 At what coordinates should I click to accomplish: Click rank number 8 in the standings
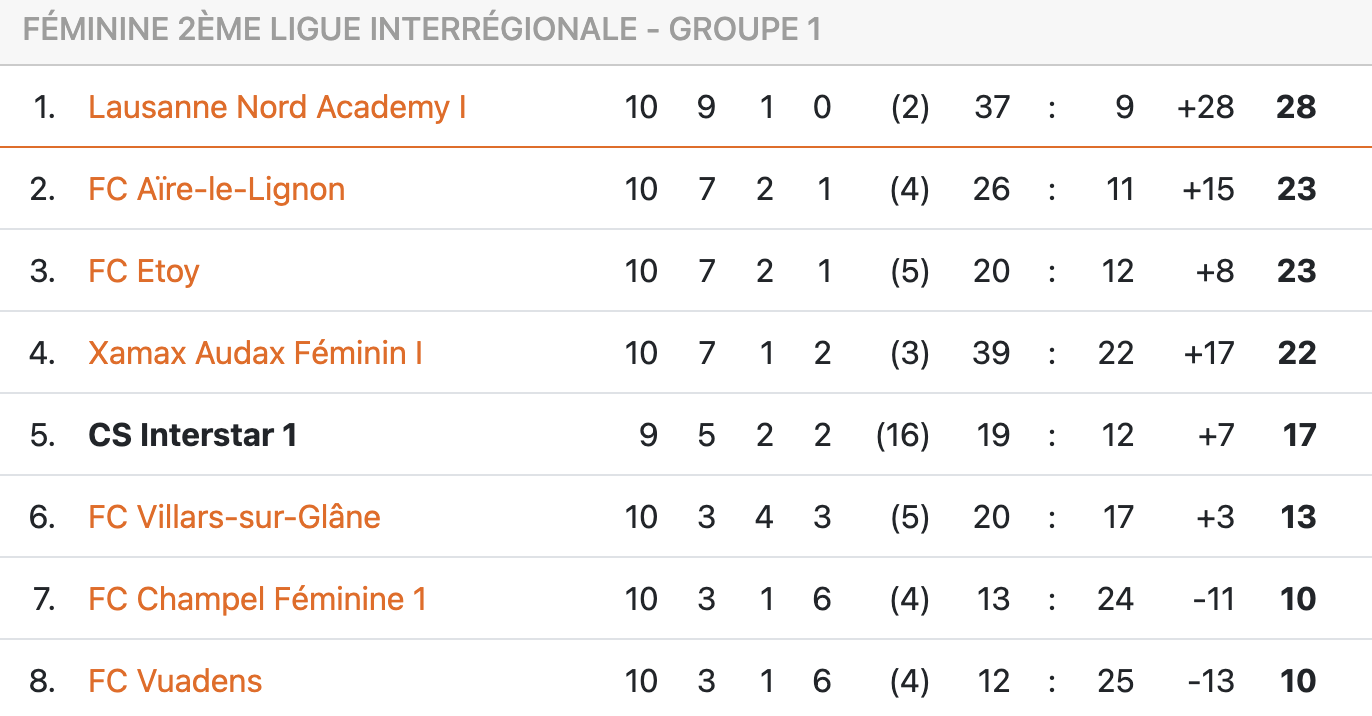(x=42, y=681)
